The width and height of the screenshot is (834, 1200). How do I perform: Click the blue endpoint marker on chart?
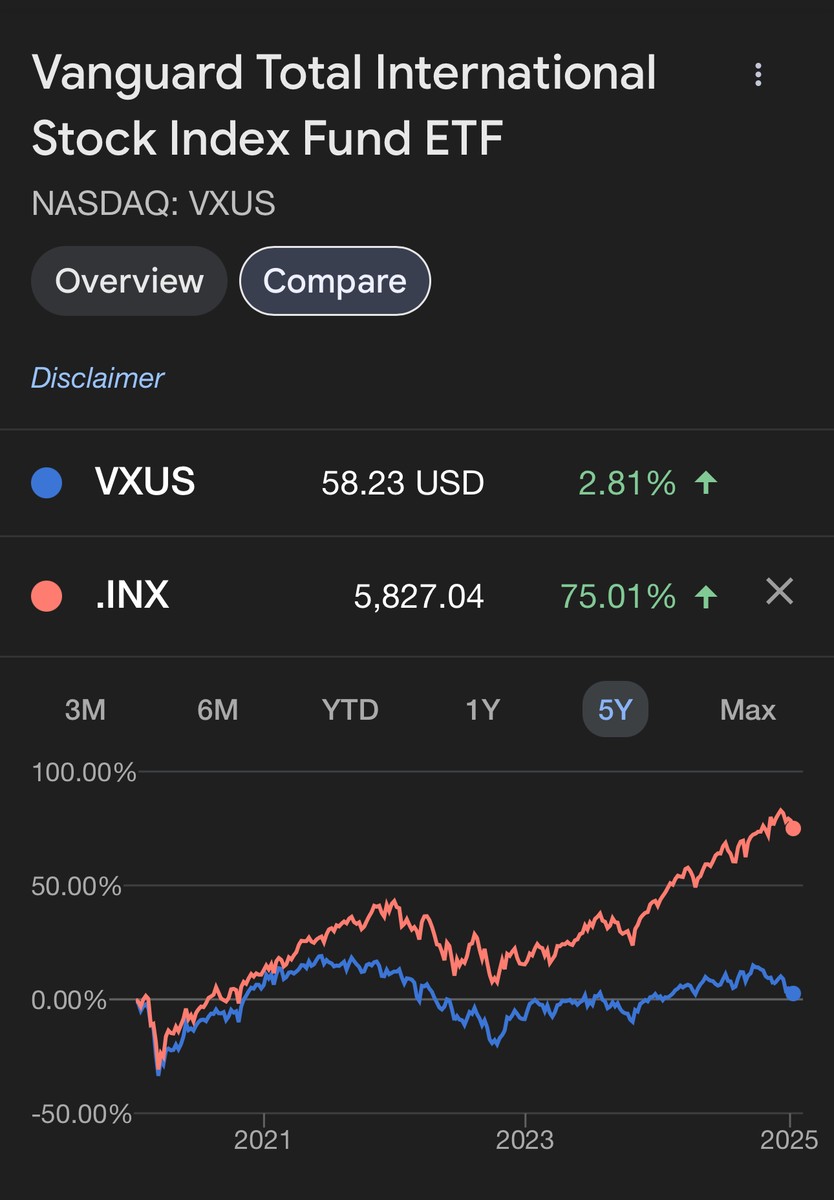point(793,993)
